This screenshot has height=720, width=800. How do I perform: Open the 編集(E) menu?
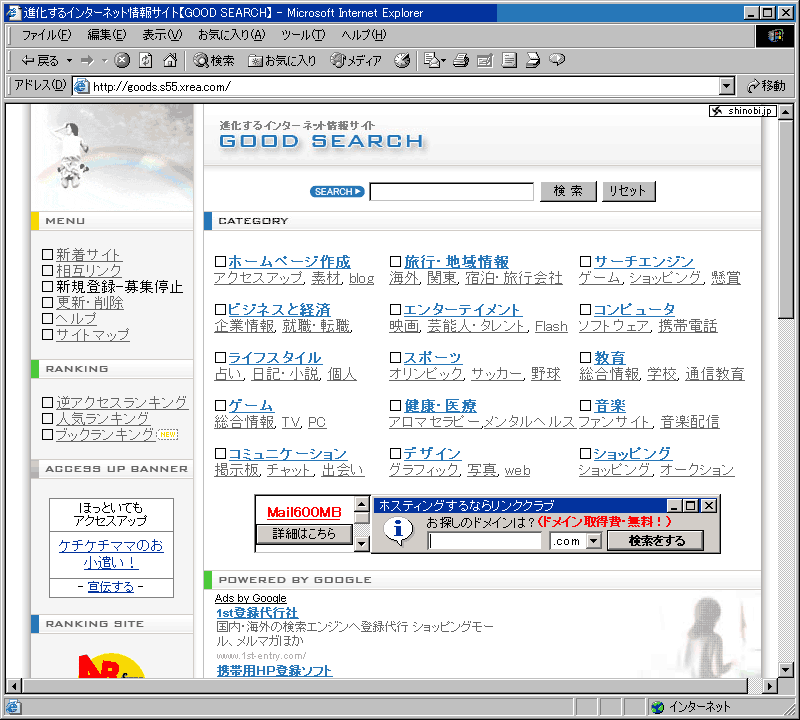coord(107,35)
